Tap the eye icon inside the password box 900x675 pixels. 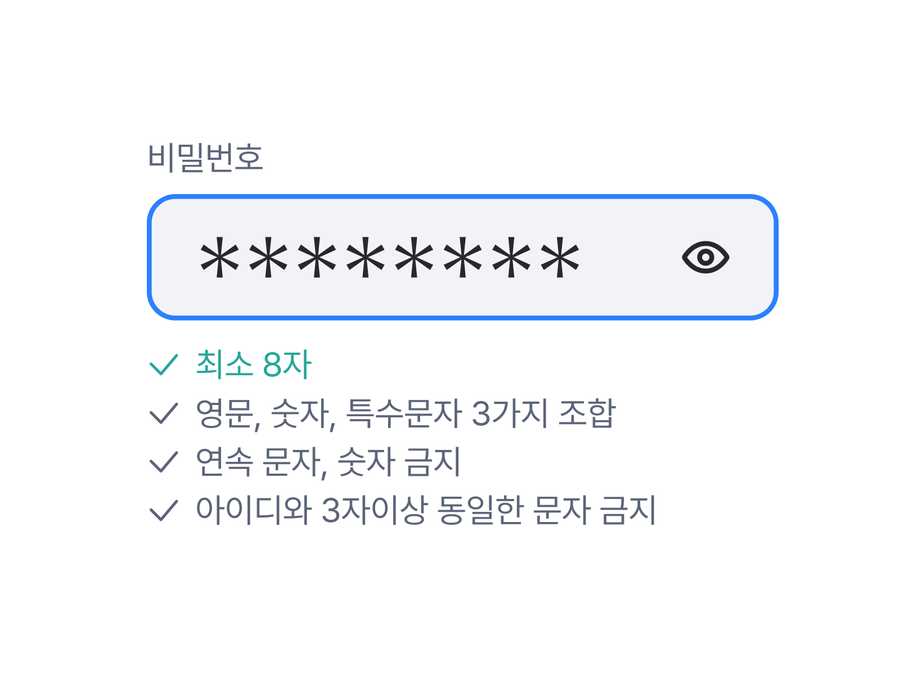coord(707,257)
